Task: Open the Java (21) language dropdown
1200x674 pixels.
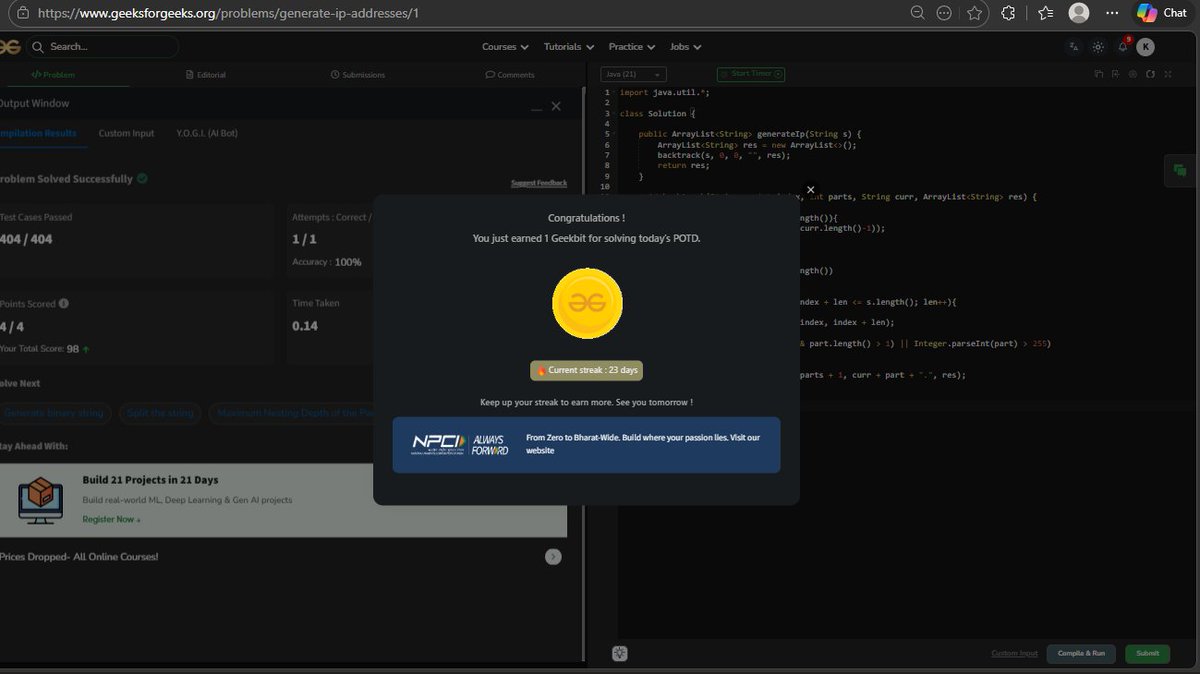Action: (634, 74)
